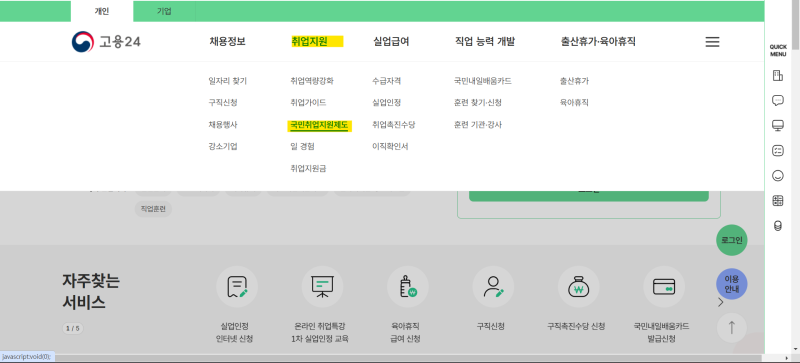
Task: Click the 1 / 5 page indicator
Action: click(x=73, y=328)
